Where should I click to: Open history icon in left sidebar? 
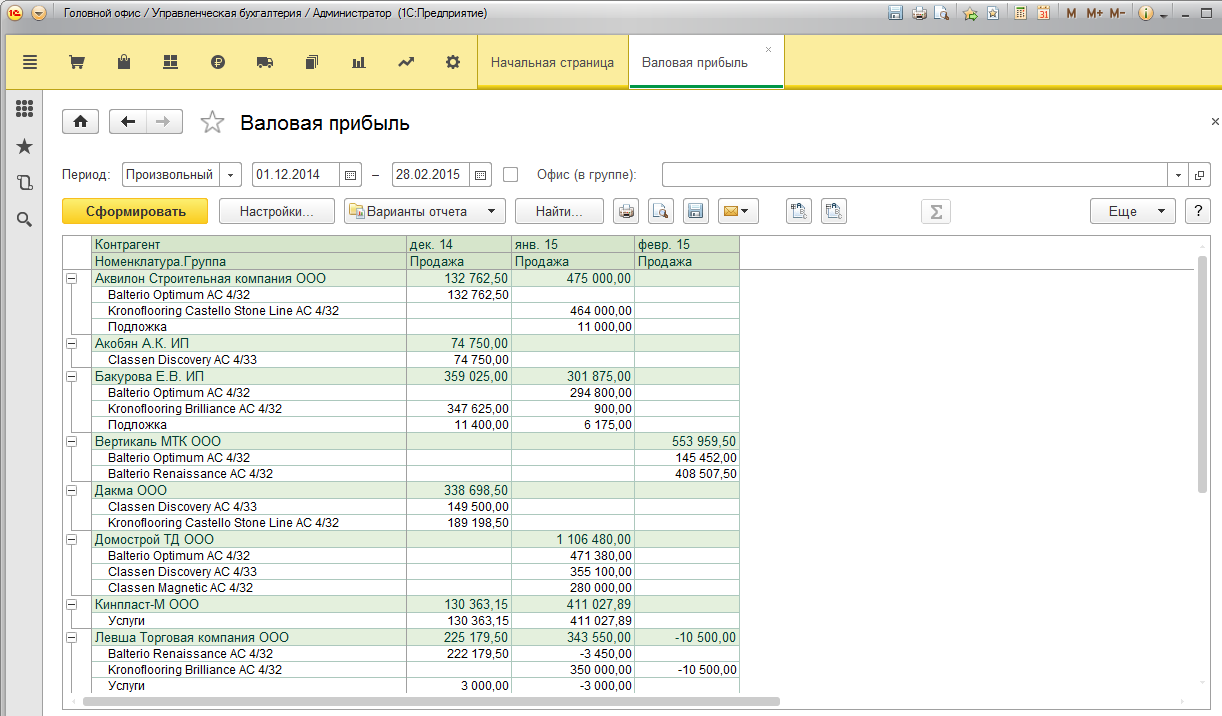(x=25, y=182)
